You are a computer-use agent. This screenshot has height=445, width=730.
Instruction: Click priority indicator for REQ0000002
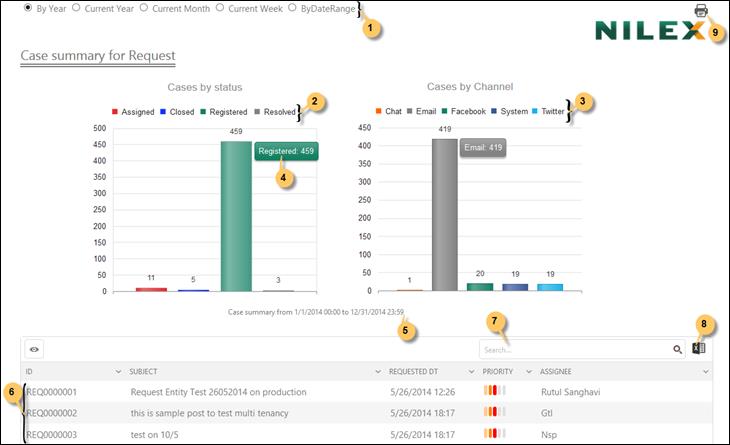494,412
